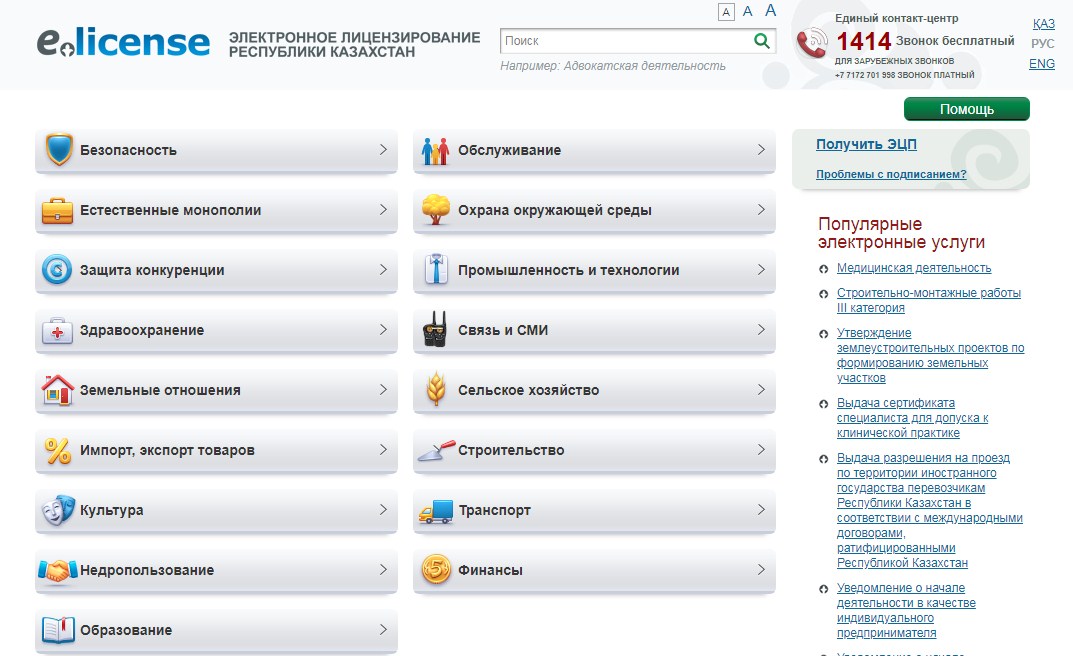1073x656 pixels.
Task: Click the theater masks icon for Культура
Action: (58, 510)
